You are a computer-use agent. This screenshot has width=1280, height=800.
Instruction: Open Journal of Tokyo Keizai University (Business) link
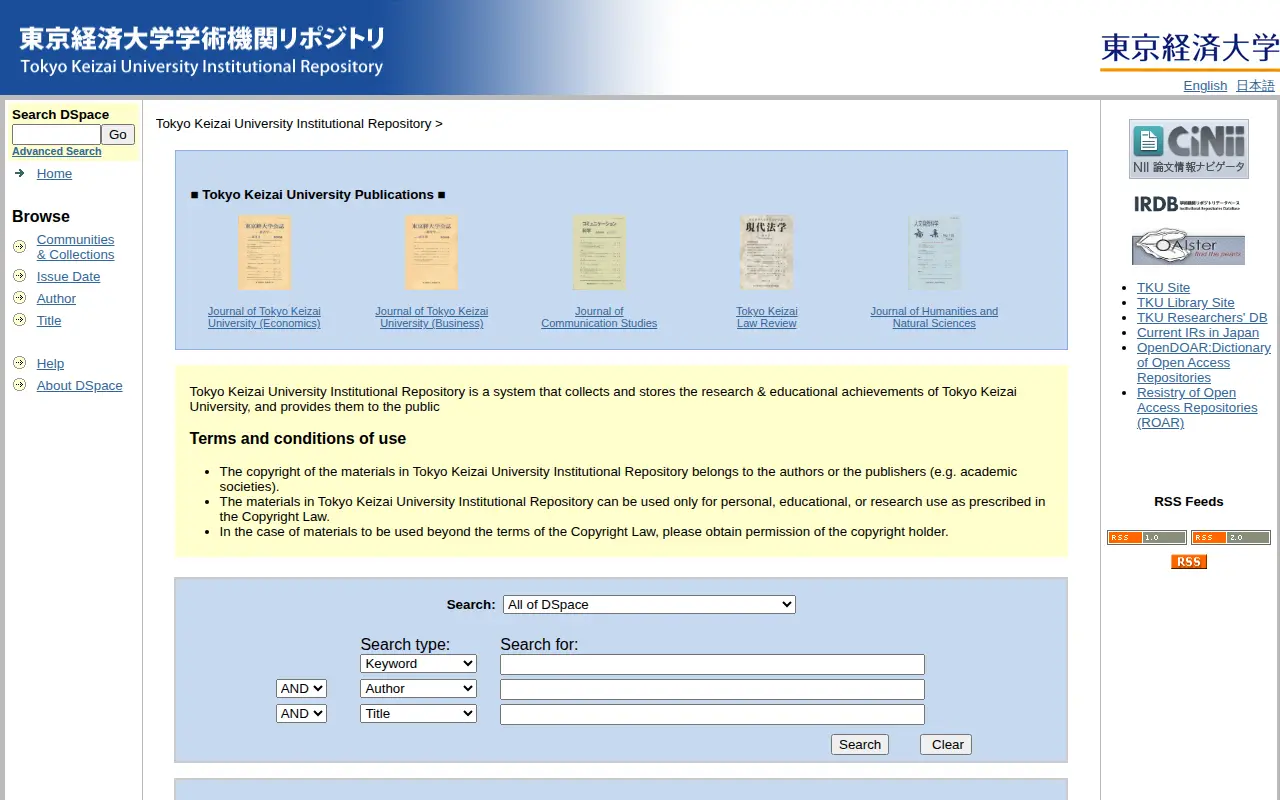[431, 317]
